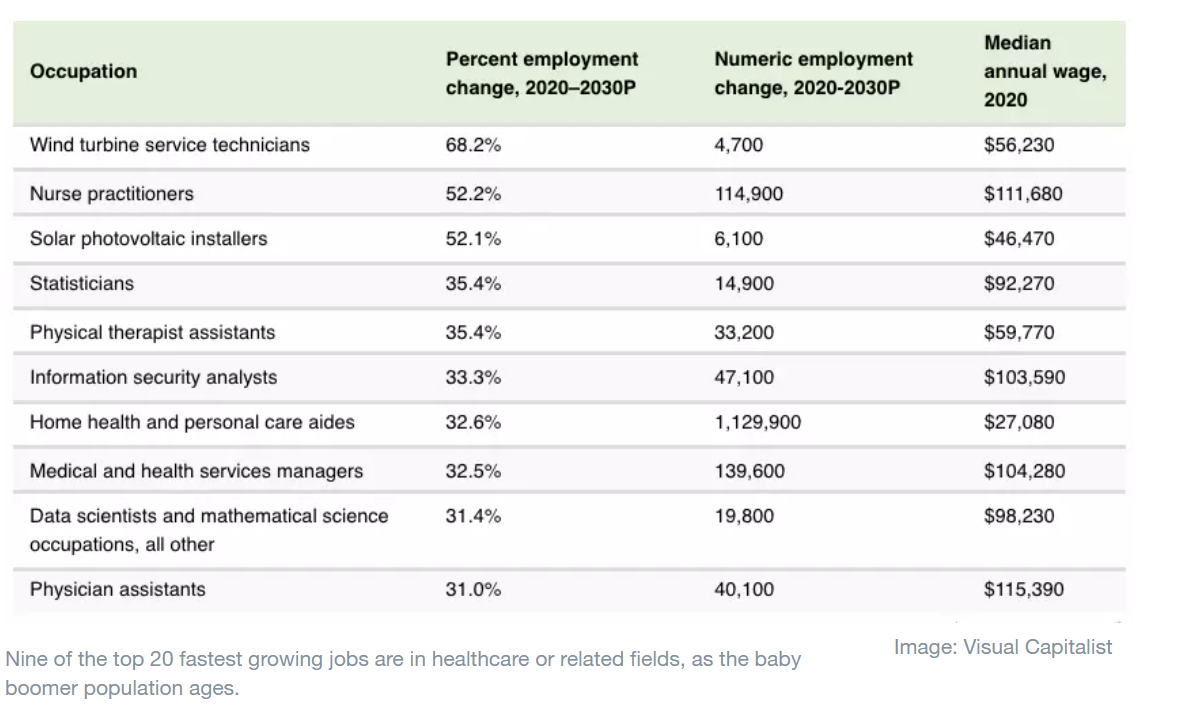Click the caption about healthcare jobs

(402, 674)
